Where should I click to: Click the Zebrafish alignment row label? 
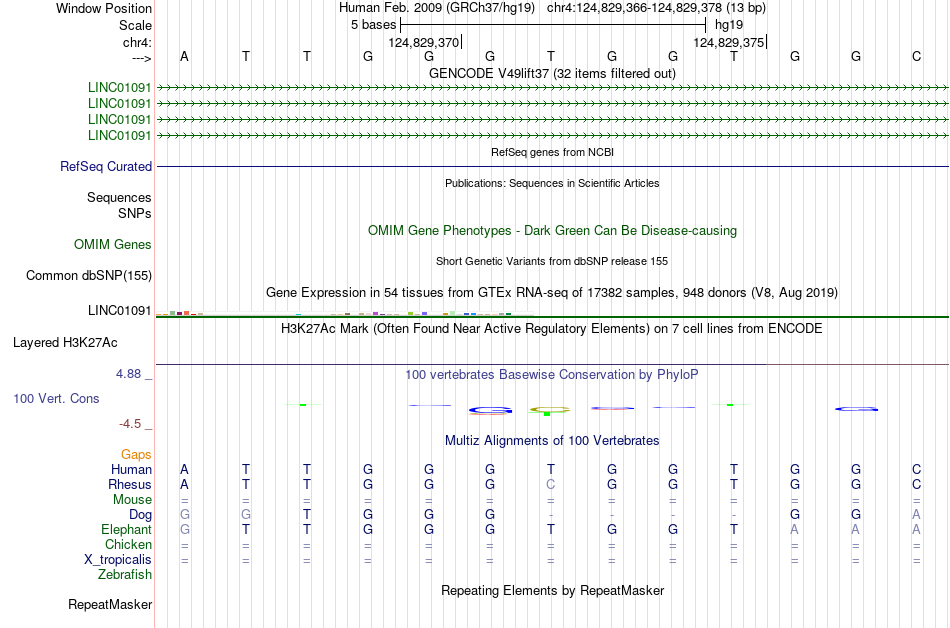pos(125,575)
